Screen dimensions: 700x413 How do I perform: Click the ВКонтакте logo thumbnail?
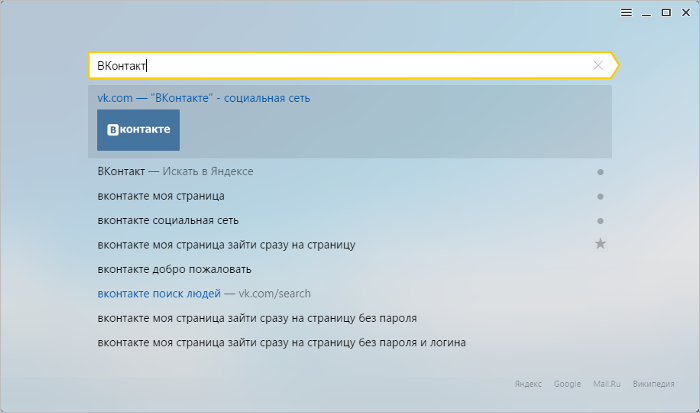pyautogui.click(x=138, y=130)
